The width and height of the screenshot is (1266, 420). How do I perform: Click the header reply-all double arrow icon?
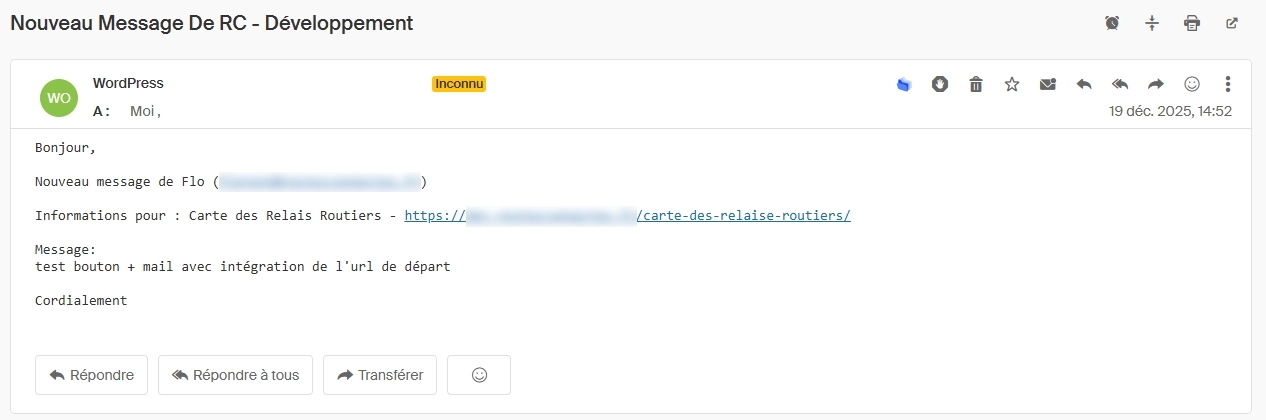point(1120,84)
